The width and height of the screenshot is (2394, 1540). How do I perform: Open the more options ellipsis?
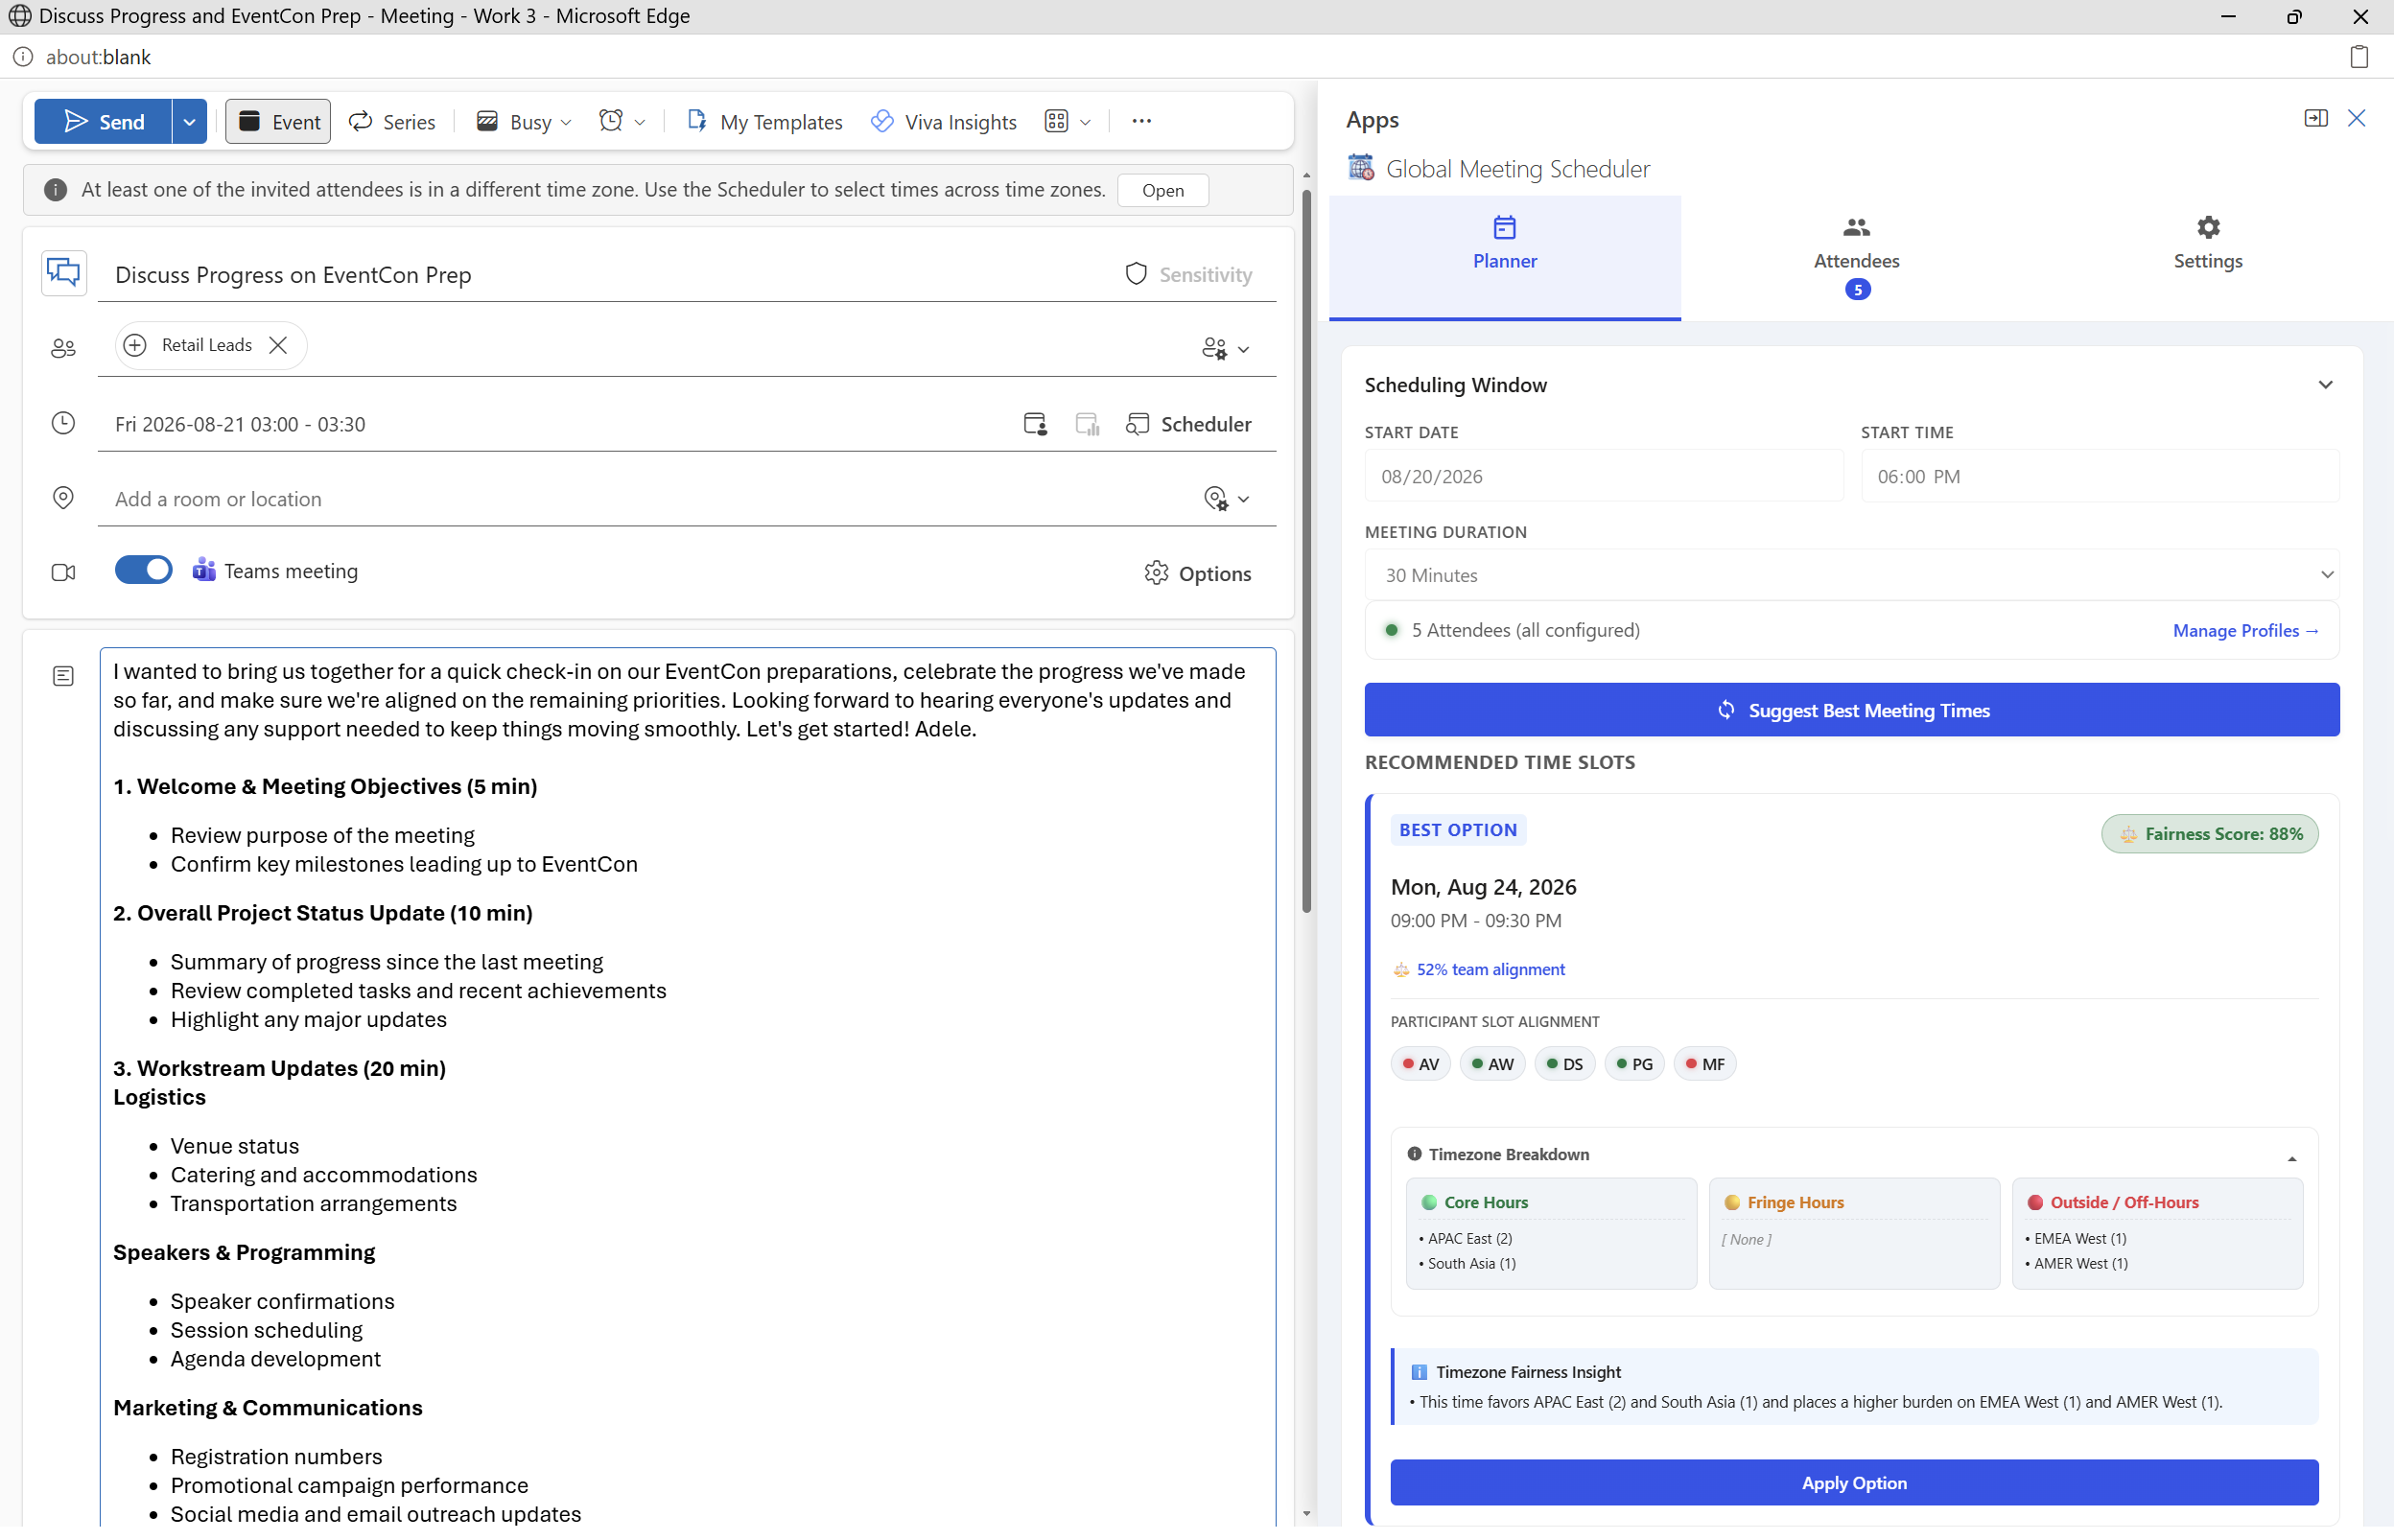coord(1142,121)
